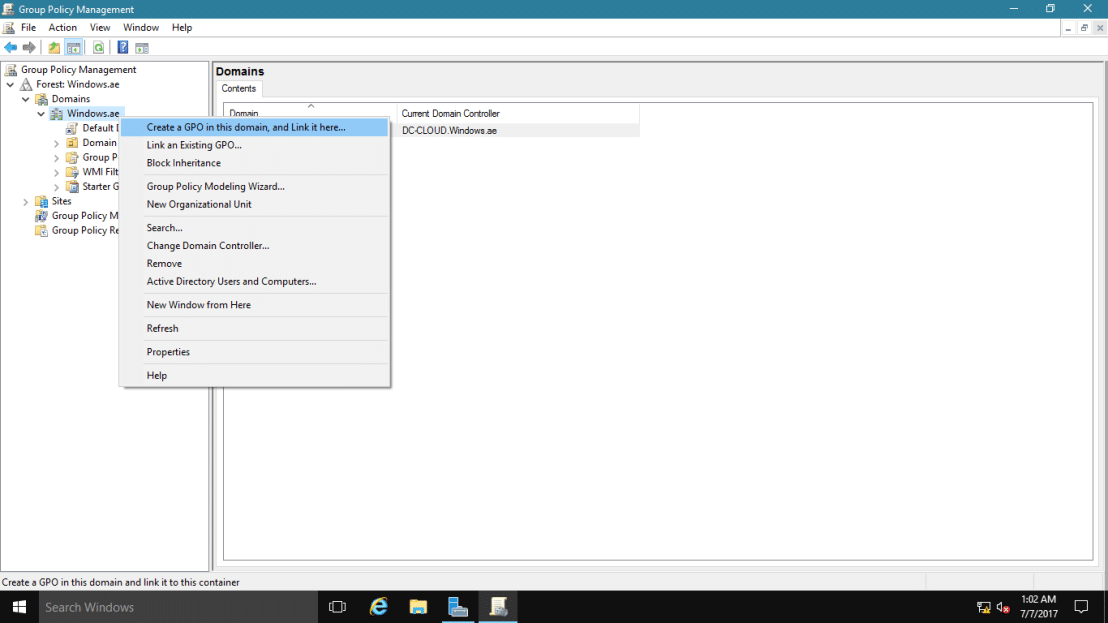
Task: Select New Organizational Unit
Action: tap(254, 204)
